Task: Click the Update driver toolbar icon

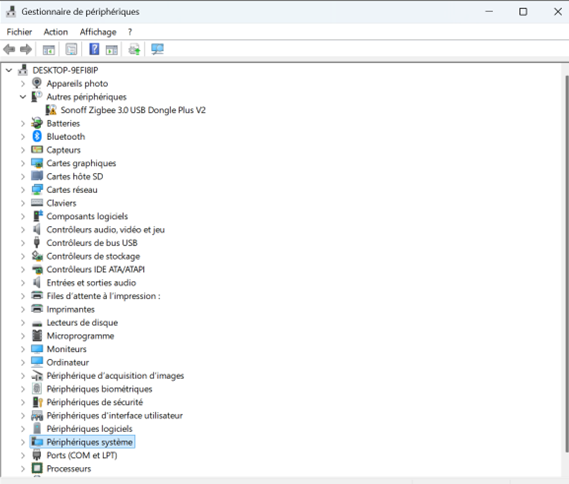Action: point(135,49)
